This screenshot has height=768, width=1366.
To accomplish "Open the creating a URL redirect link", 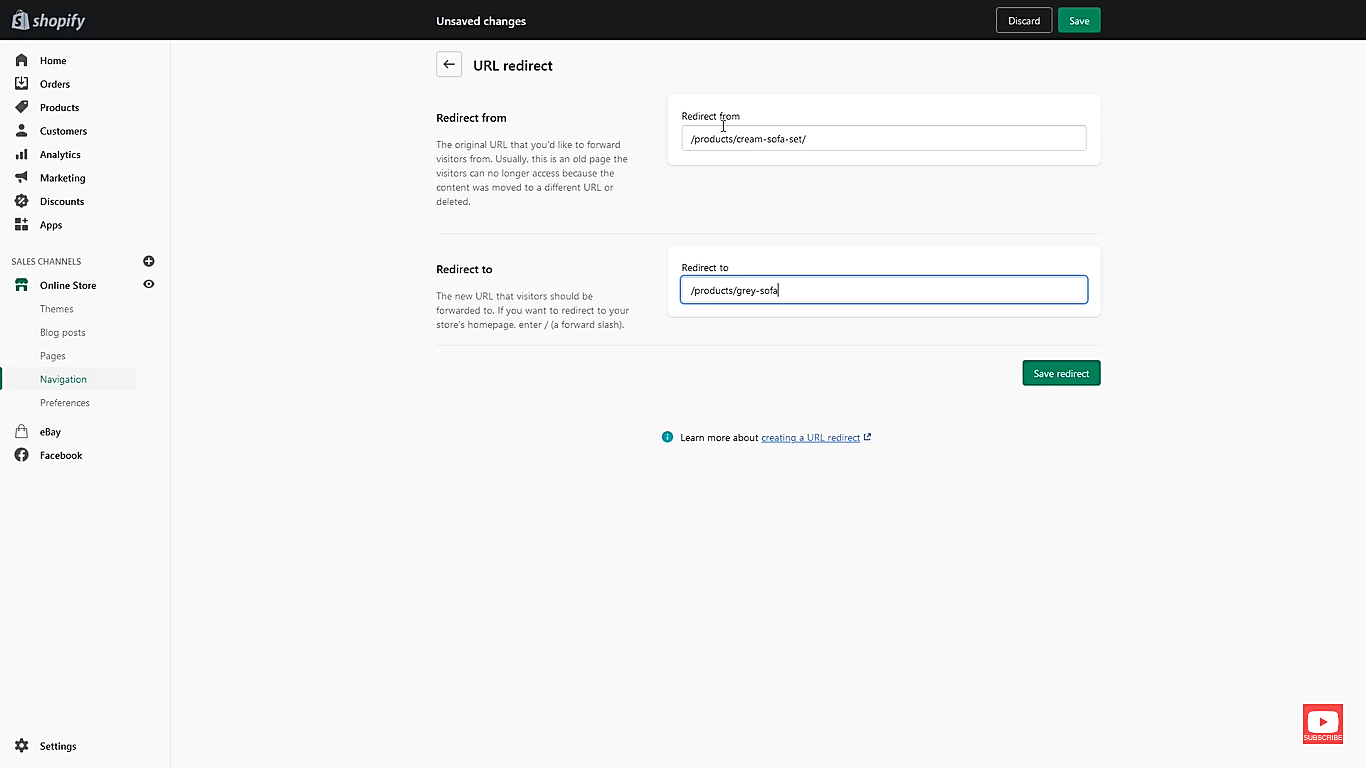I will coord(811,438).
